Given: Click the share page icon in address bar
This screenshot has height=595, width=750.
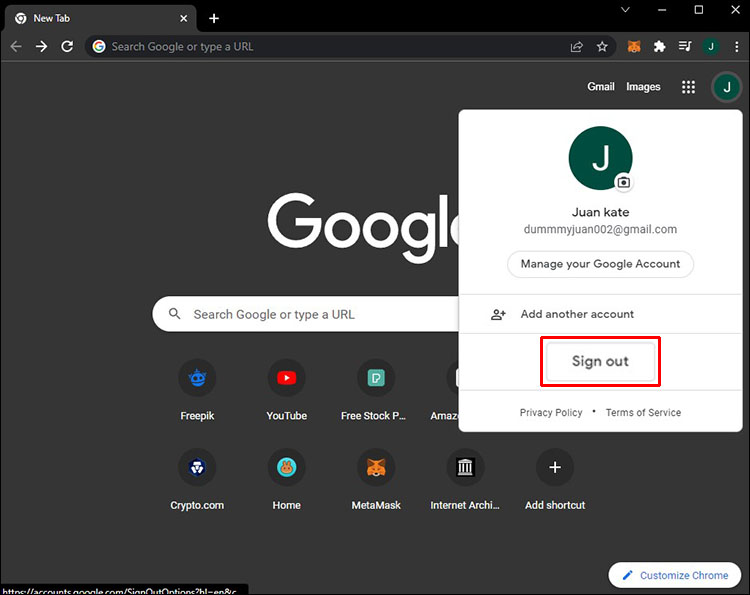Looking at the screenshot, I should 577,46.
